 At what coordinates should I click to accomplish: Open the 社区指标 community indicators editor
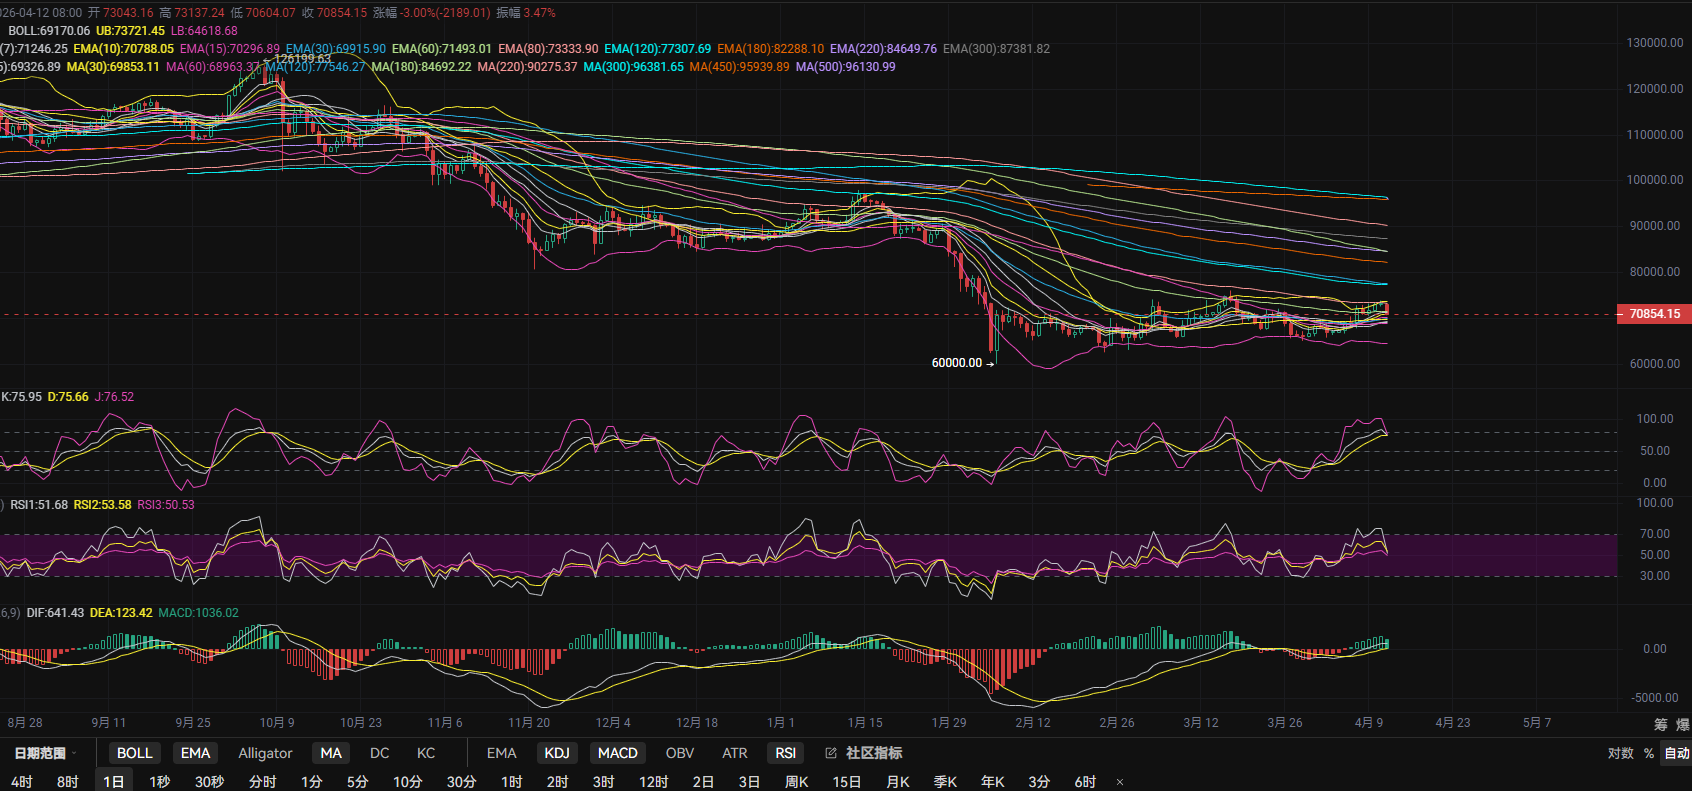[865, 753]
